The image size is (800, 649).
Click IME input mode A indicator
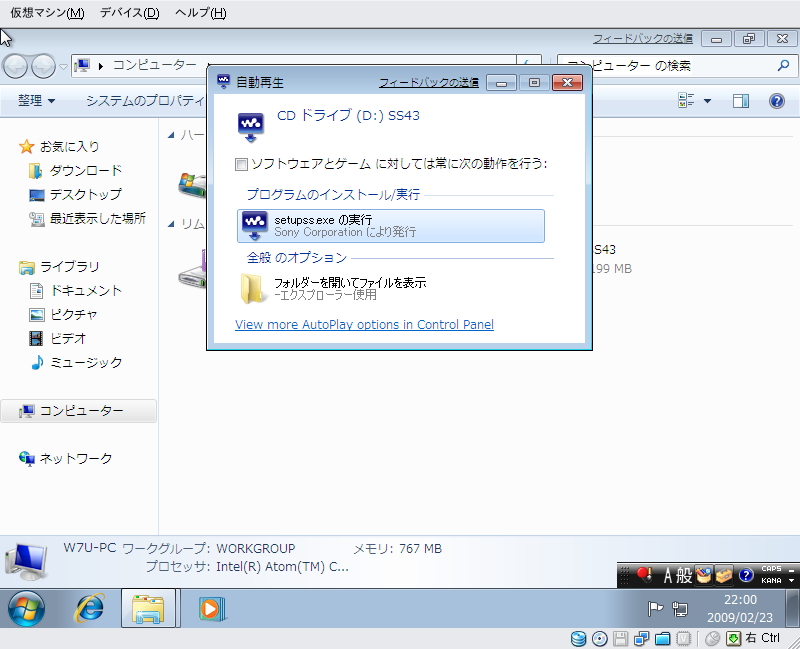(x=667, y=576)
